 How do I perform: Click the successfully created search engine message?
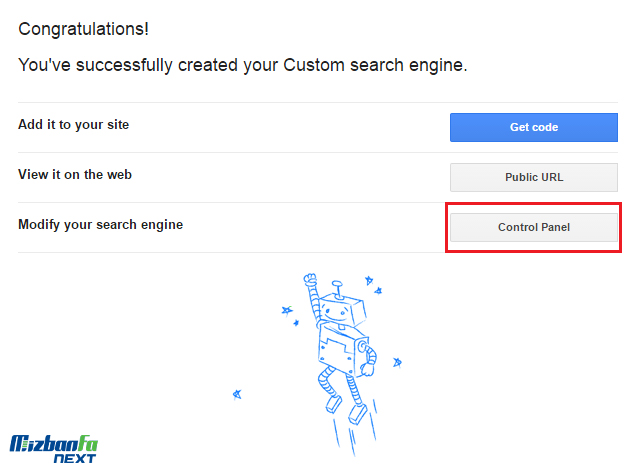click(x=243, y=66)
